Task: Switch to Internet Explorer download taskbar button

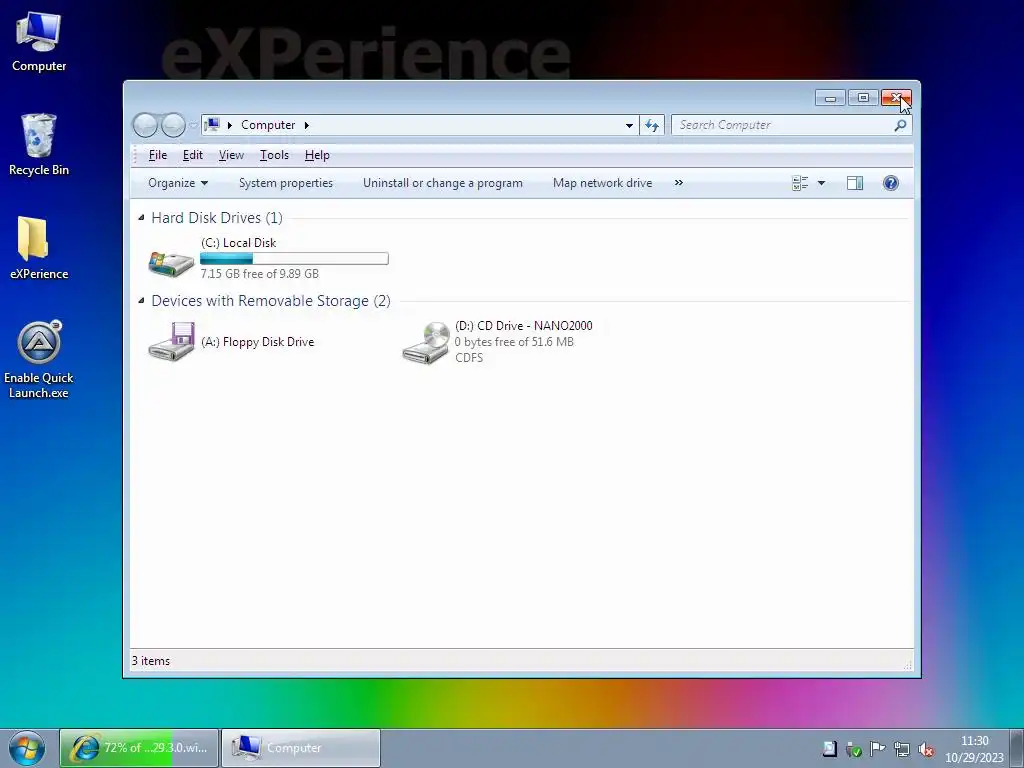Action: point(139,748)
